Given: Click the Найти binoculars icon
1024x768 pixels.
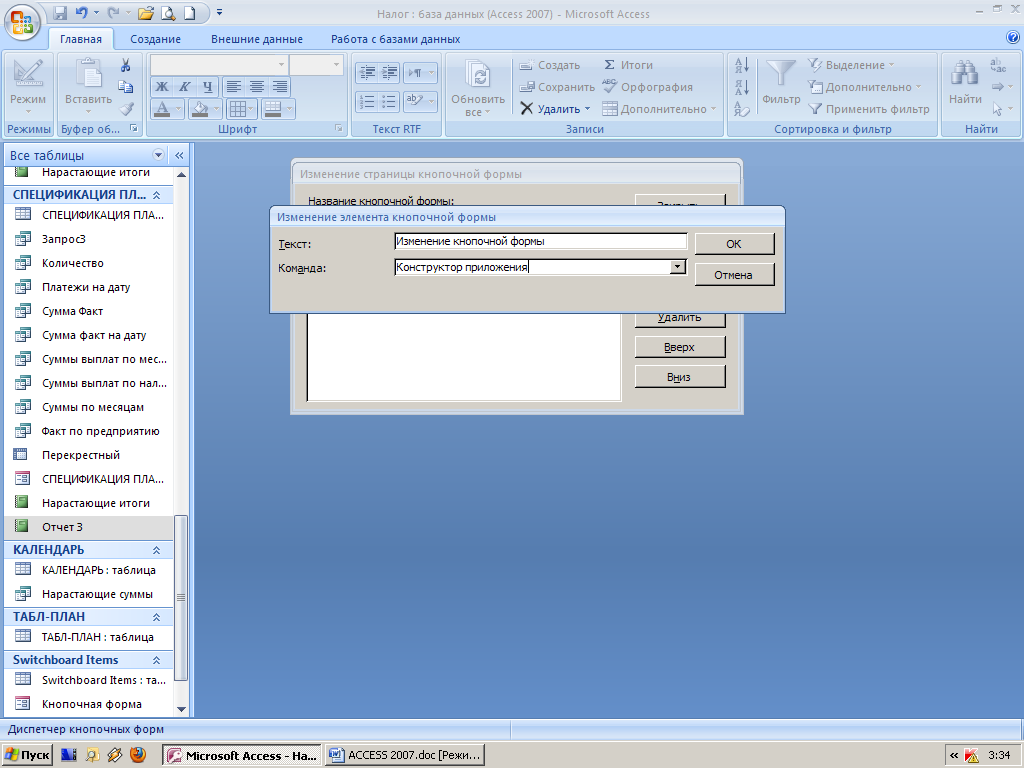Looking at the screenshot, I should click(x=965, y=74).
